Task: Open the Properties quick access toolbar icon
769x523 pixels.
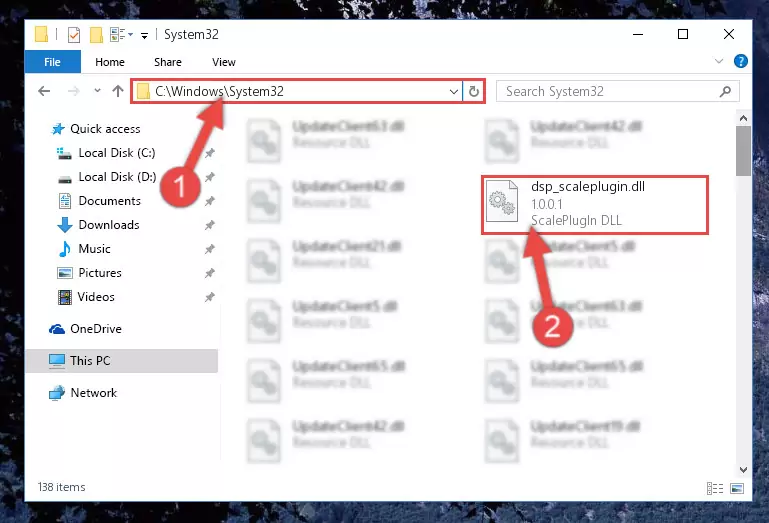Action: click(x=74, y=35)
